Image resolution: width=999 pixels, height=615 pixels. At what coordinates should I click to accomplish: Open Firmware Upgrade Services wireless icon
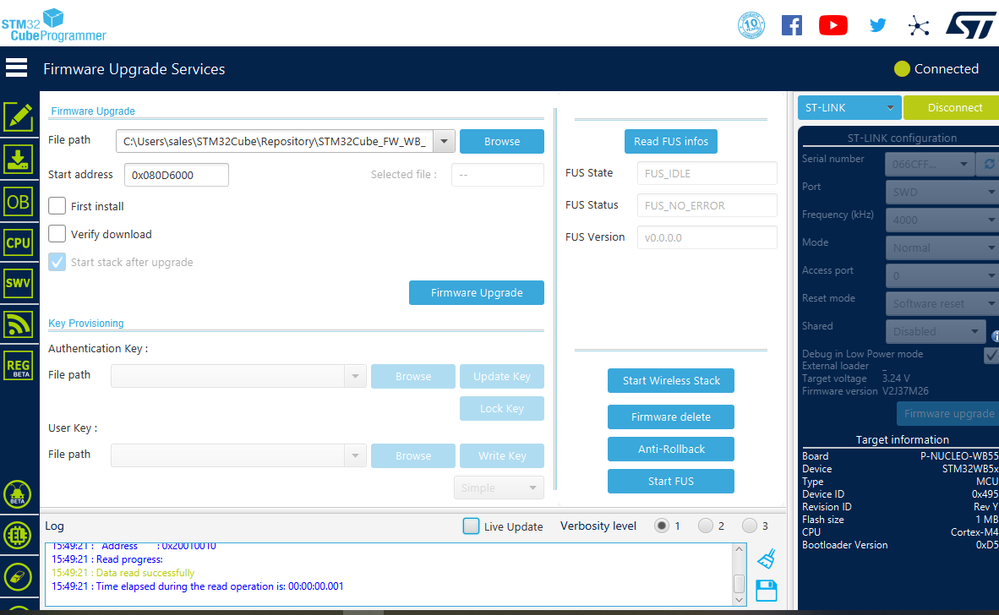[18, 324]
